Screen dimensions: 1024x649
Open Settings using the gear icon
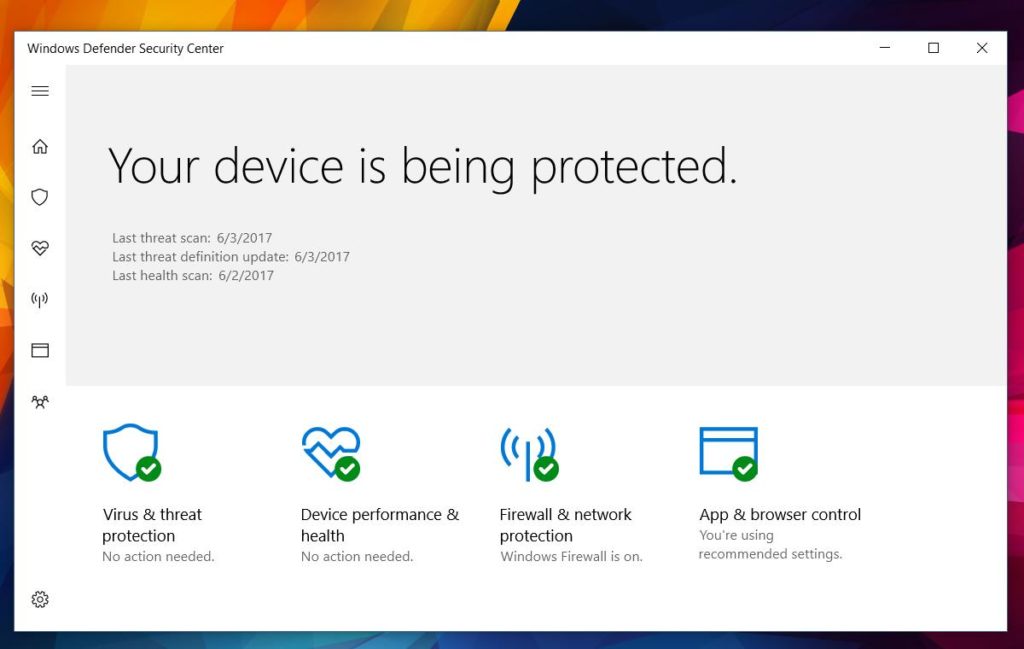(x=40, y=599)
